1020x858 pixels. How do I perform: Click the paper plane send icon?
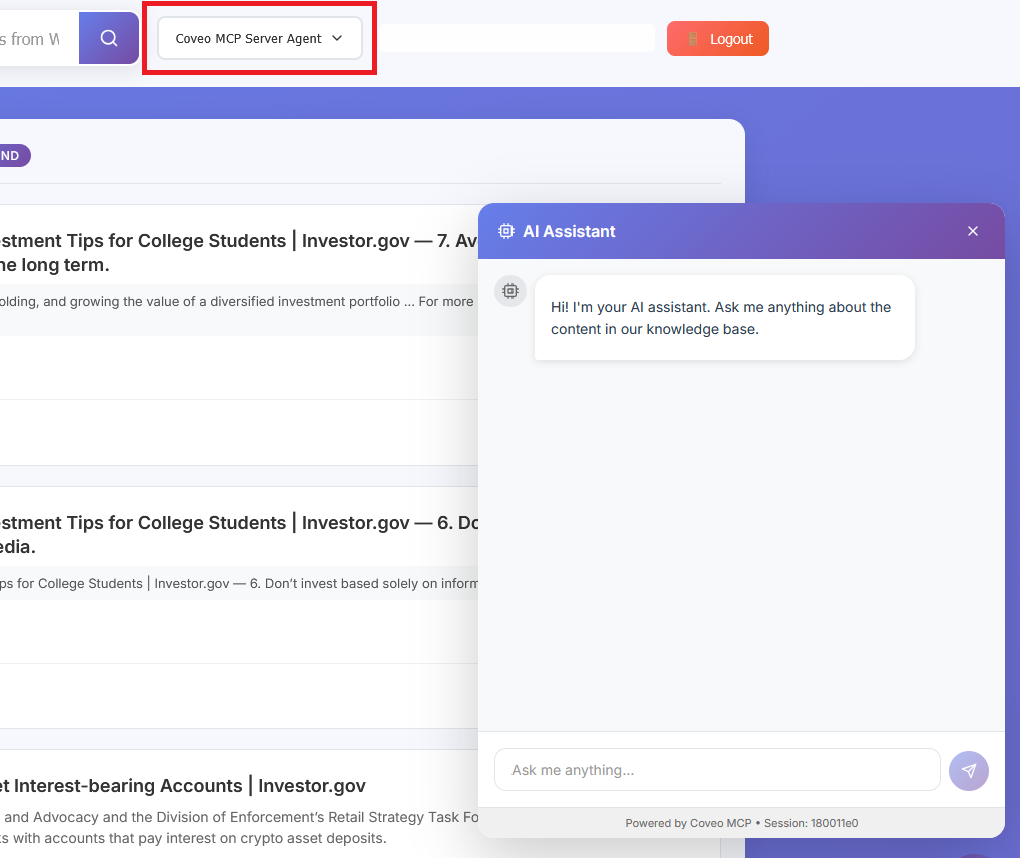click(x=968, y=770)
